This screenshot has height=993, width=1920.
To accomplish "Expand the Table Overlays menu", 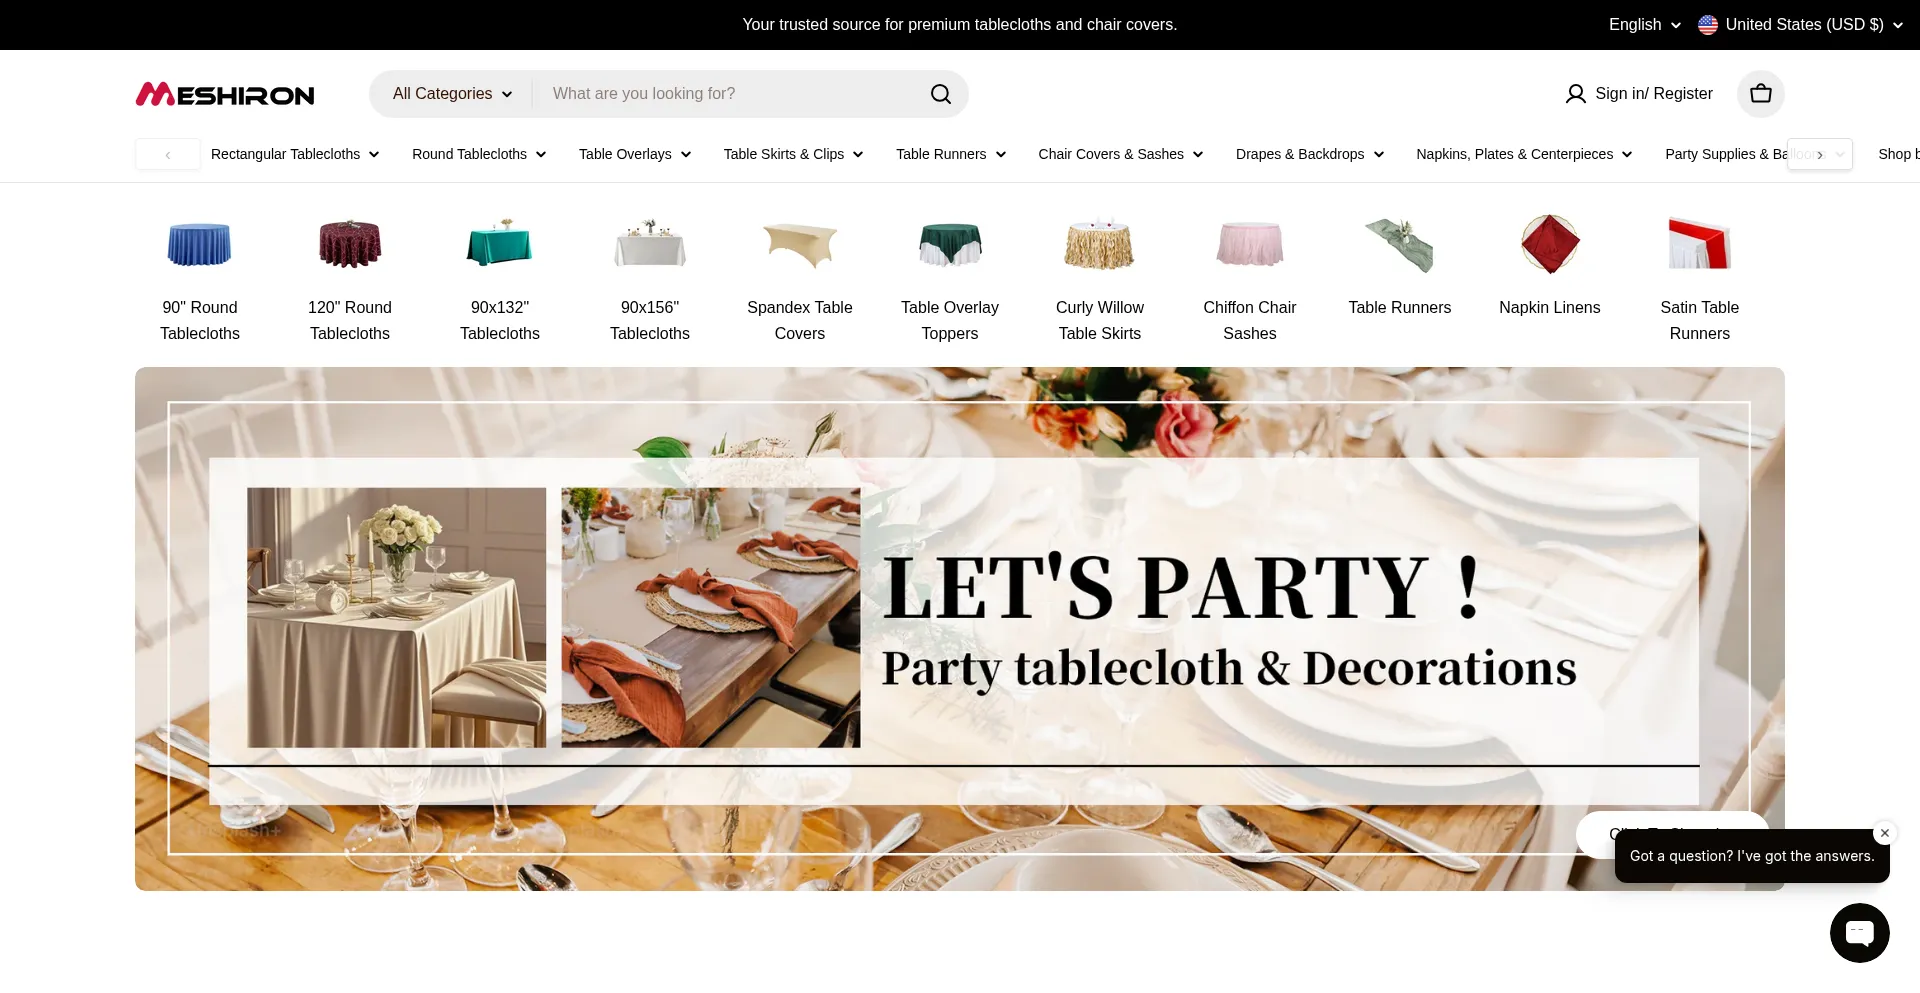I will click(x=635, y=154).
